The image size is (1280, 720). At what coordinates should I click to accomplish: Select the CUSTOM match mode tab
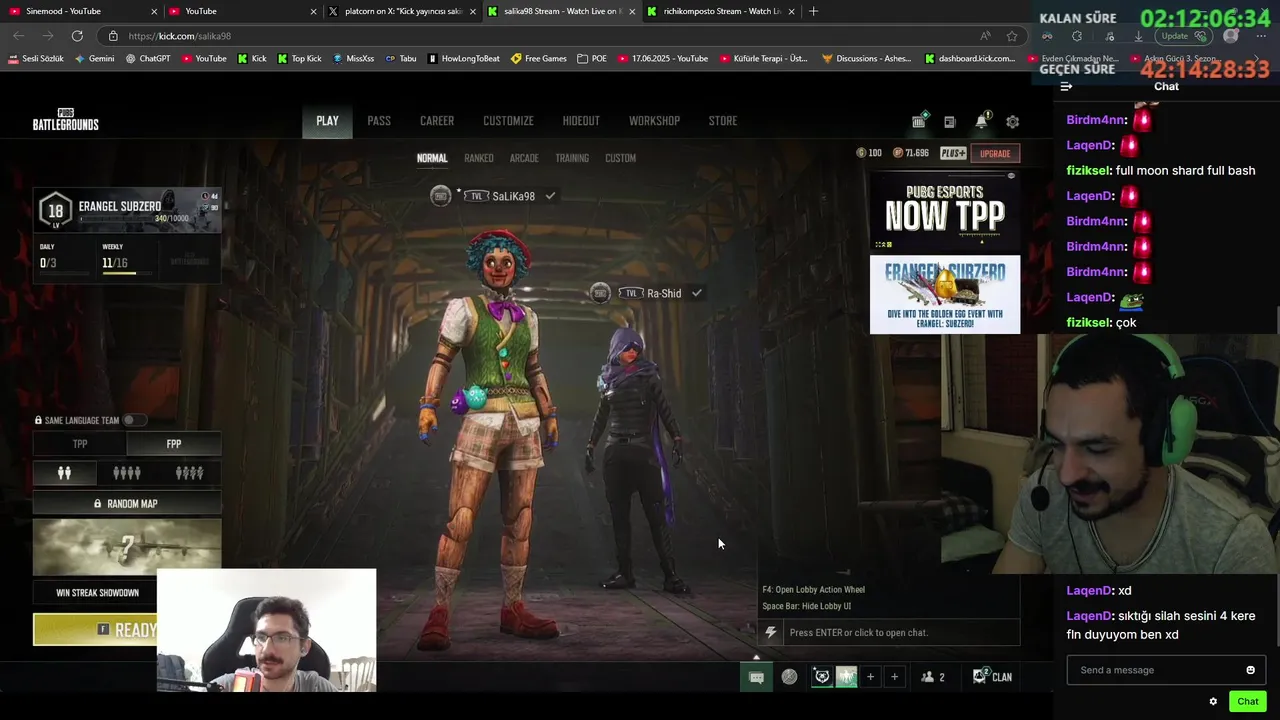pyautogui.click(x=620, y=158)
